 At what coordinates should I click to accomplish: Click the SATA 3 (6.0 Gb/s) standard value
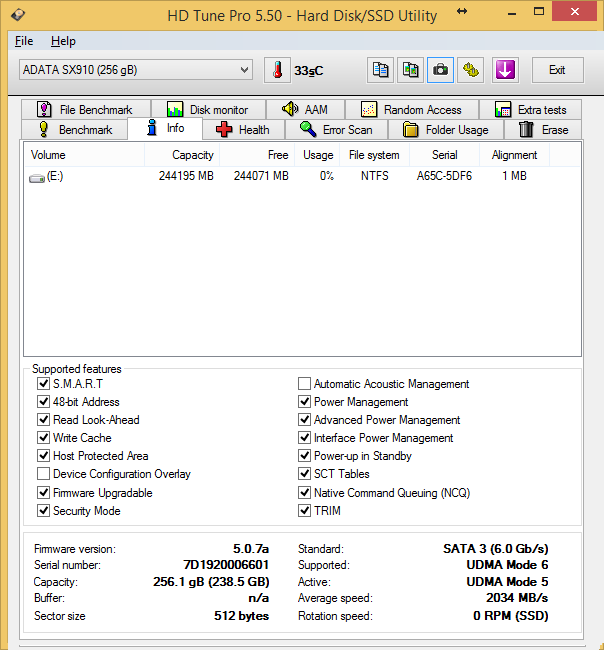[496, 549]
